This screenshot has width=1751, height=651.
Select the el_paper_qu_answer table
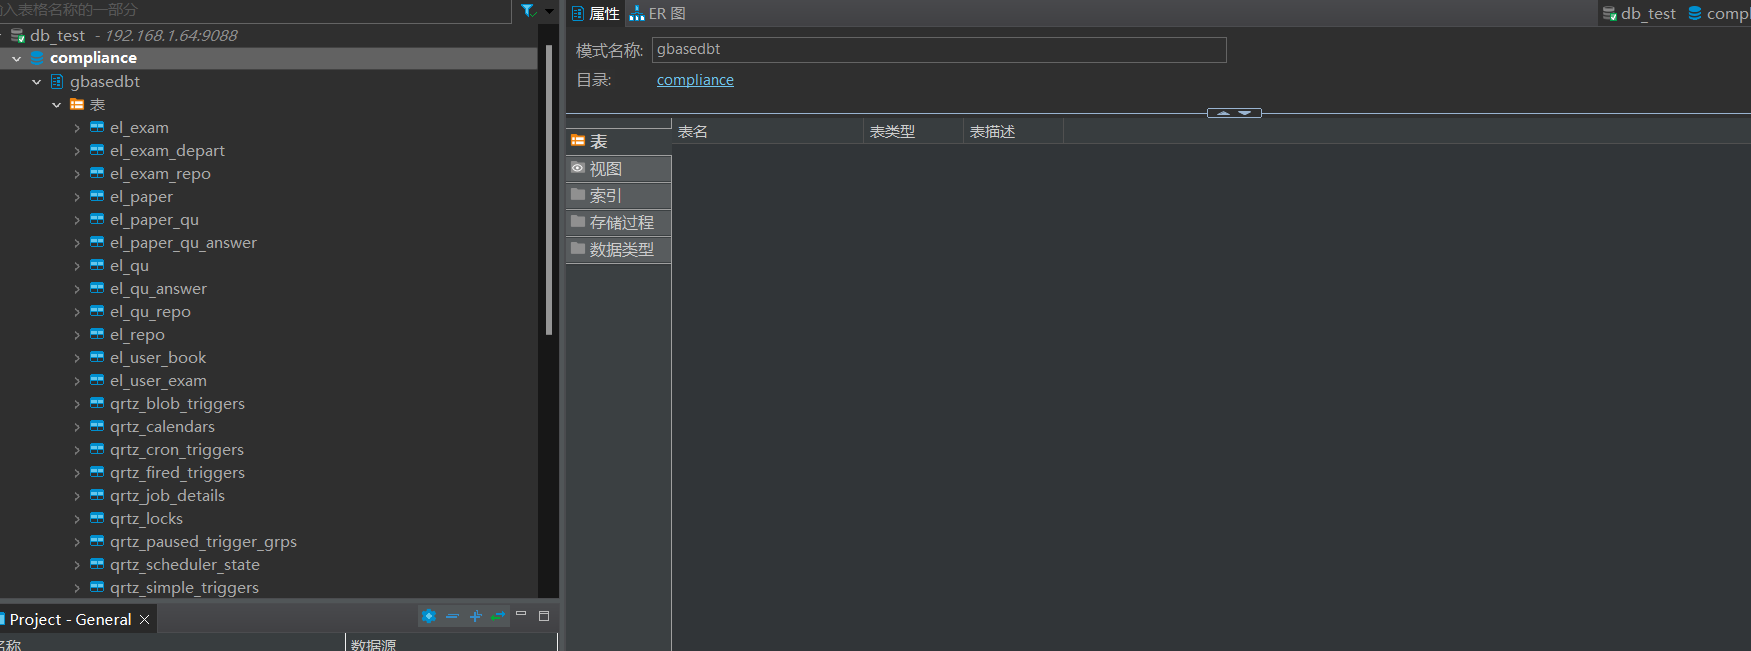pos(183,243)
